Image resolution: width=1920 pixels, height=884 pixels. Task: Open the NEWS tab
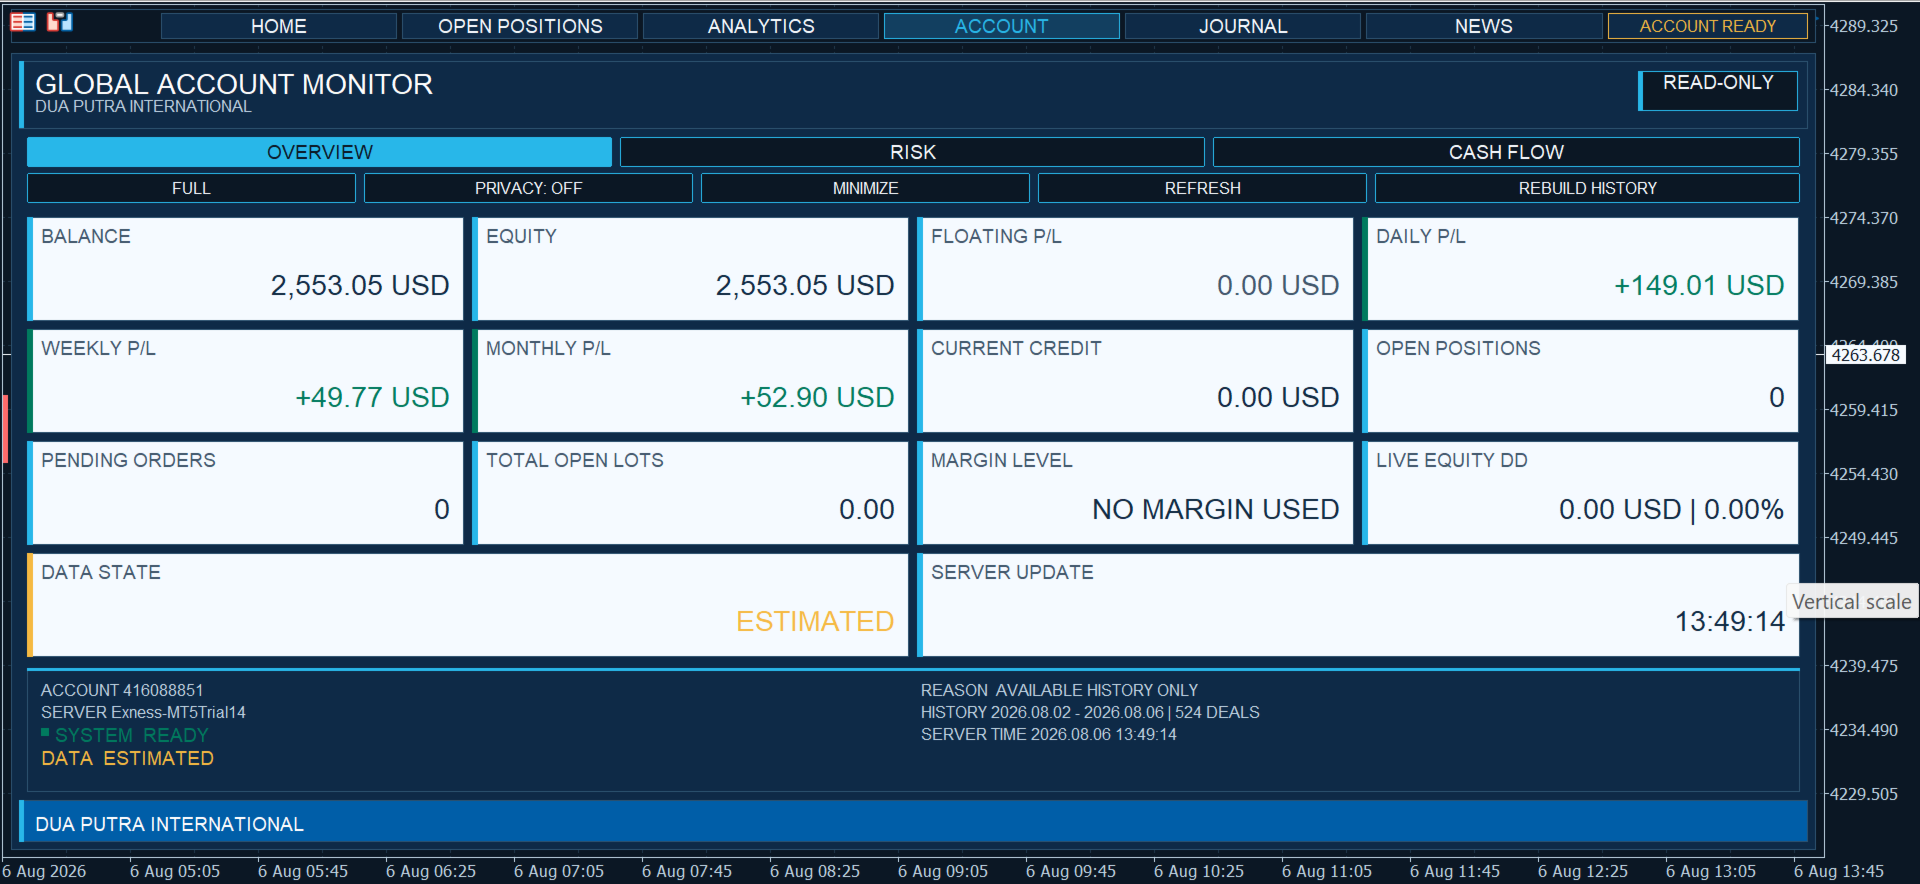pyautogui.click(x=1484, y=26)
